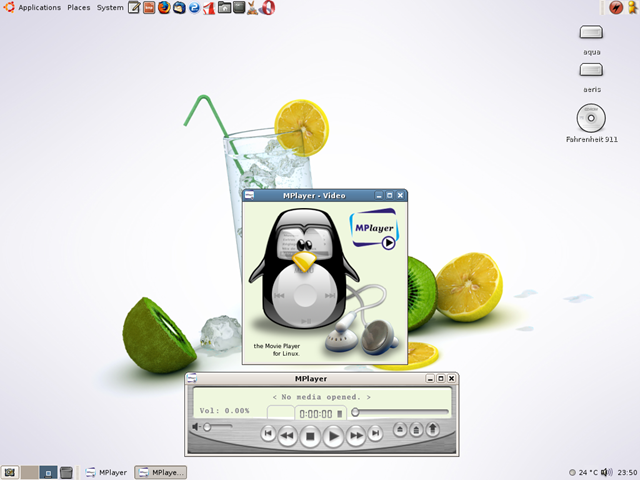Launch the red-white document viewer icon
The height and width of the screenshot is (480, 640).
(209, 7)
